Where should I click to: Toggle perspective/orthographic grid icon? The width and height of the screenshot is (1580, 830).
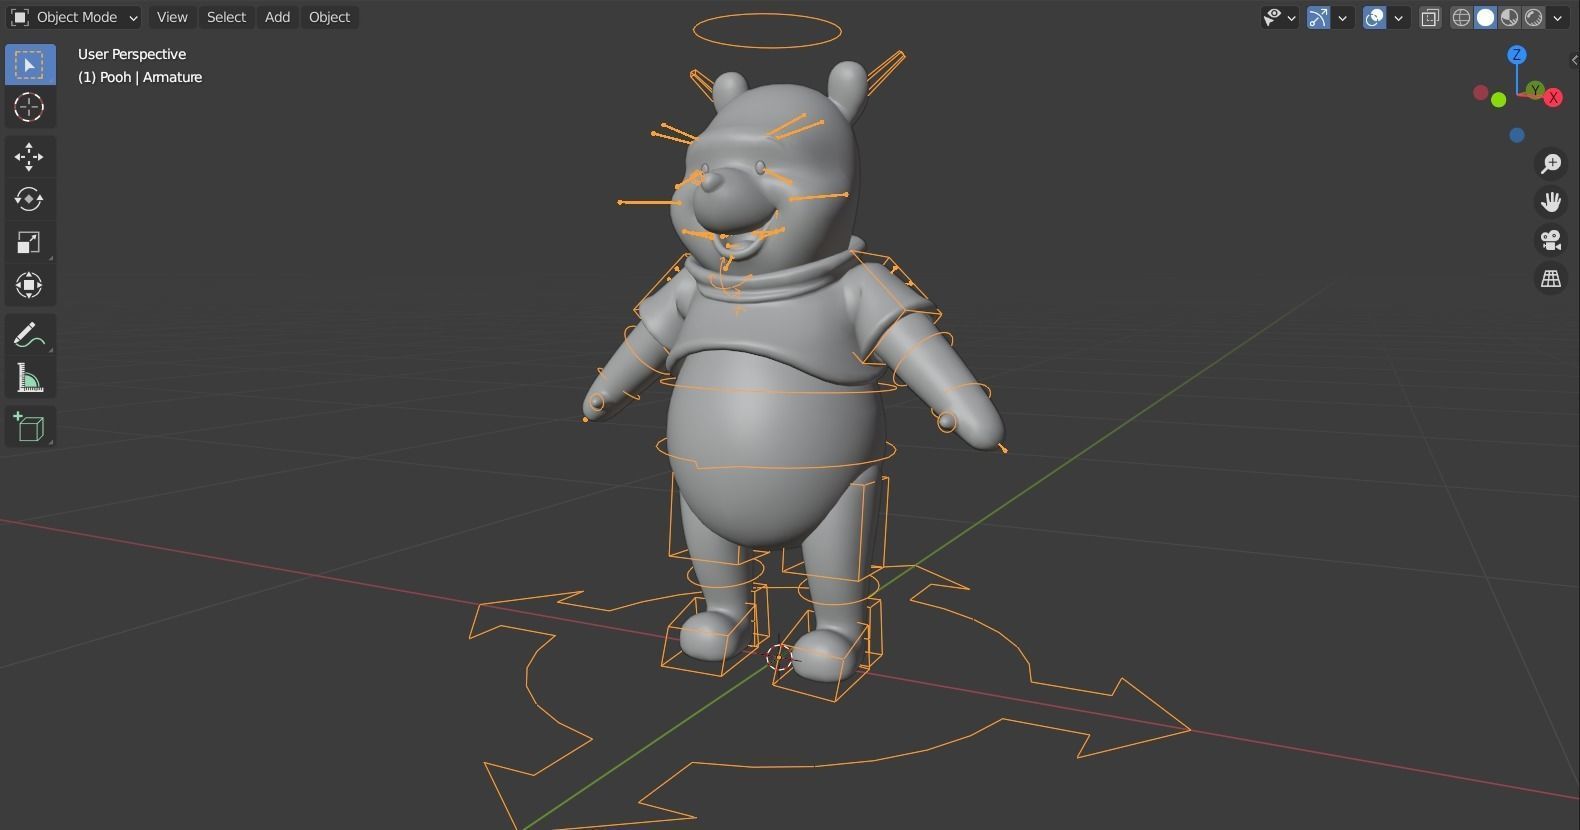[x=1551, y=279]
